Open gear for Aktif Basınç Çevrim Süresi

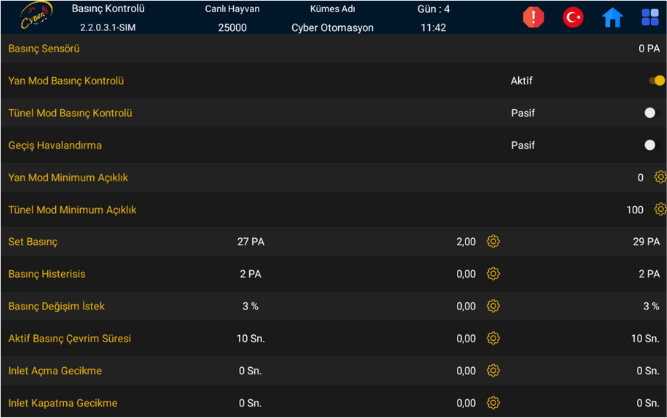(x=493, y=338)
